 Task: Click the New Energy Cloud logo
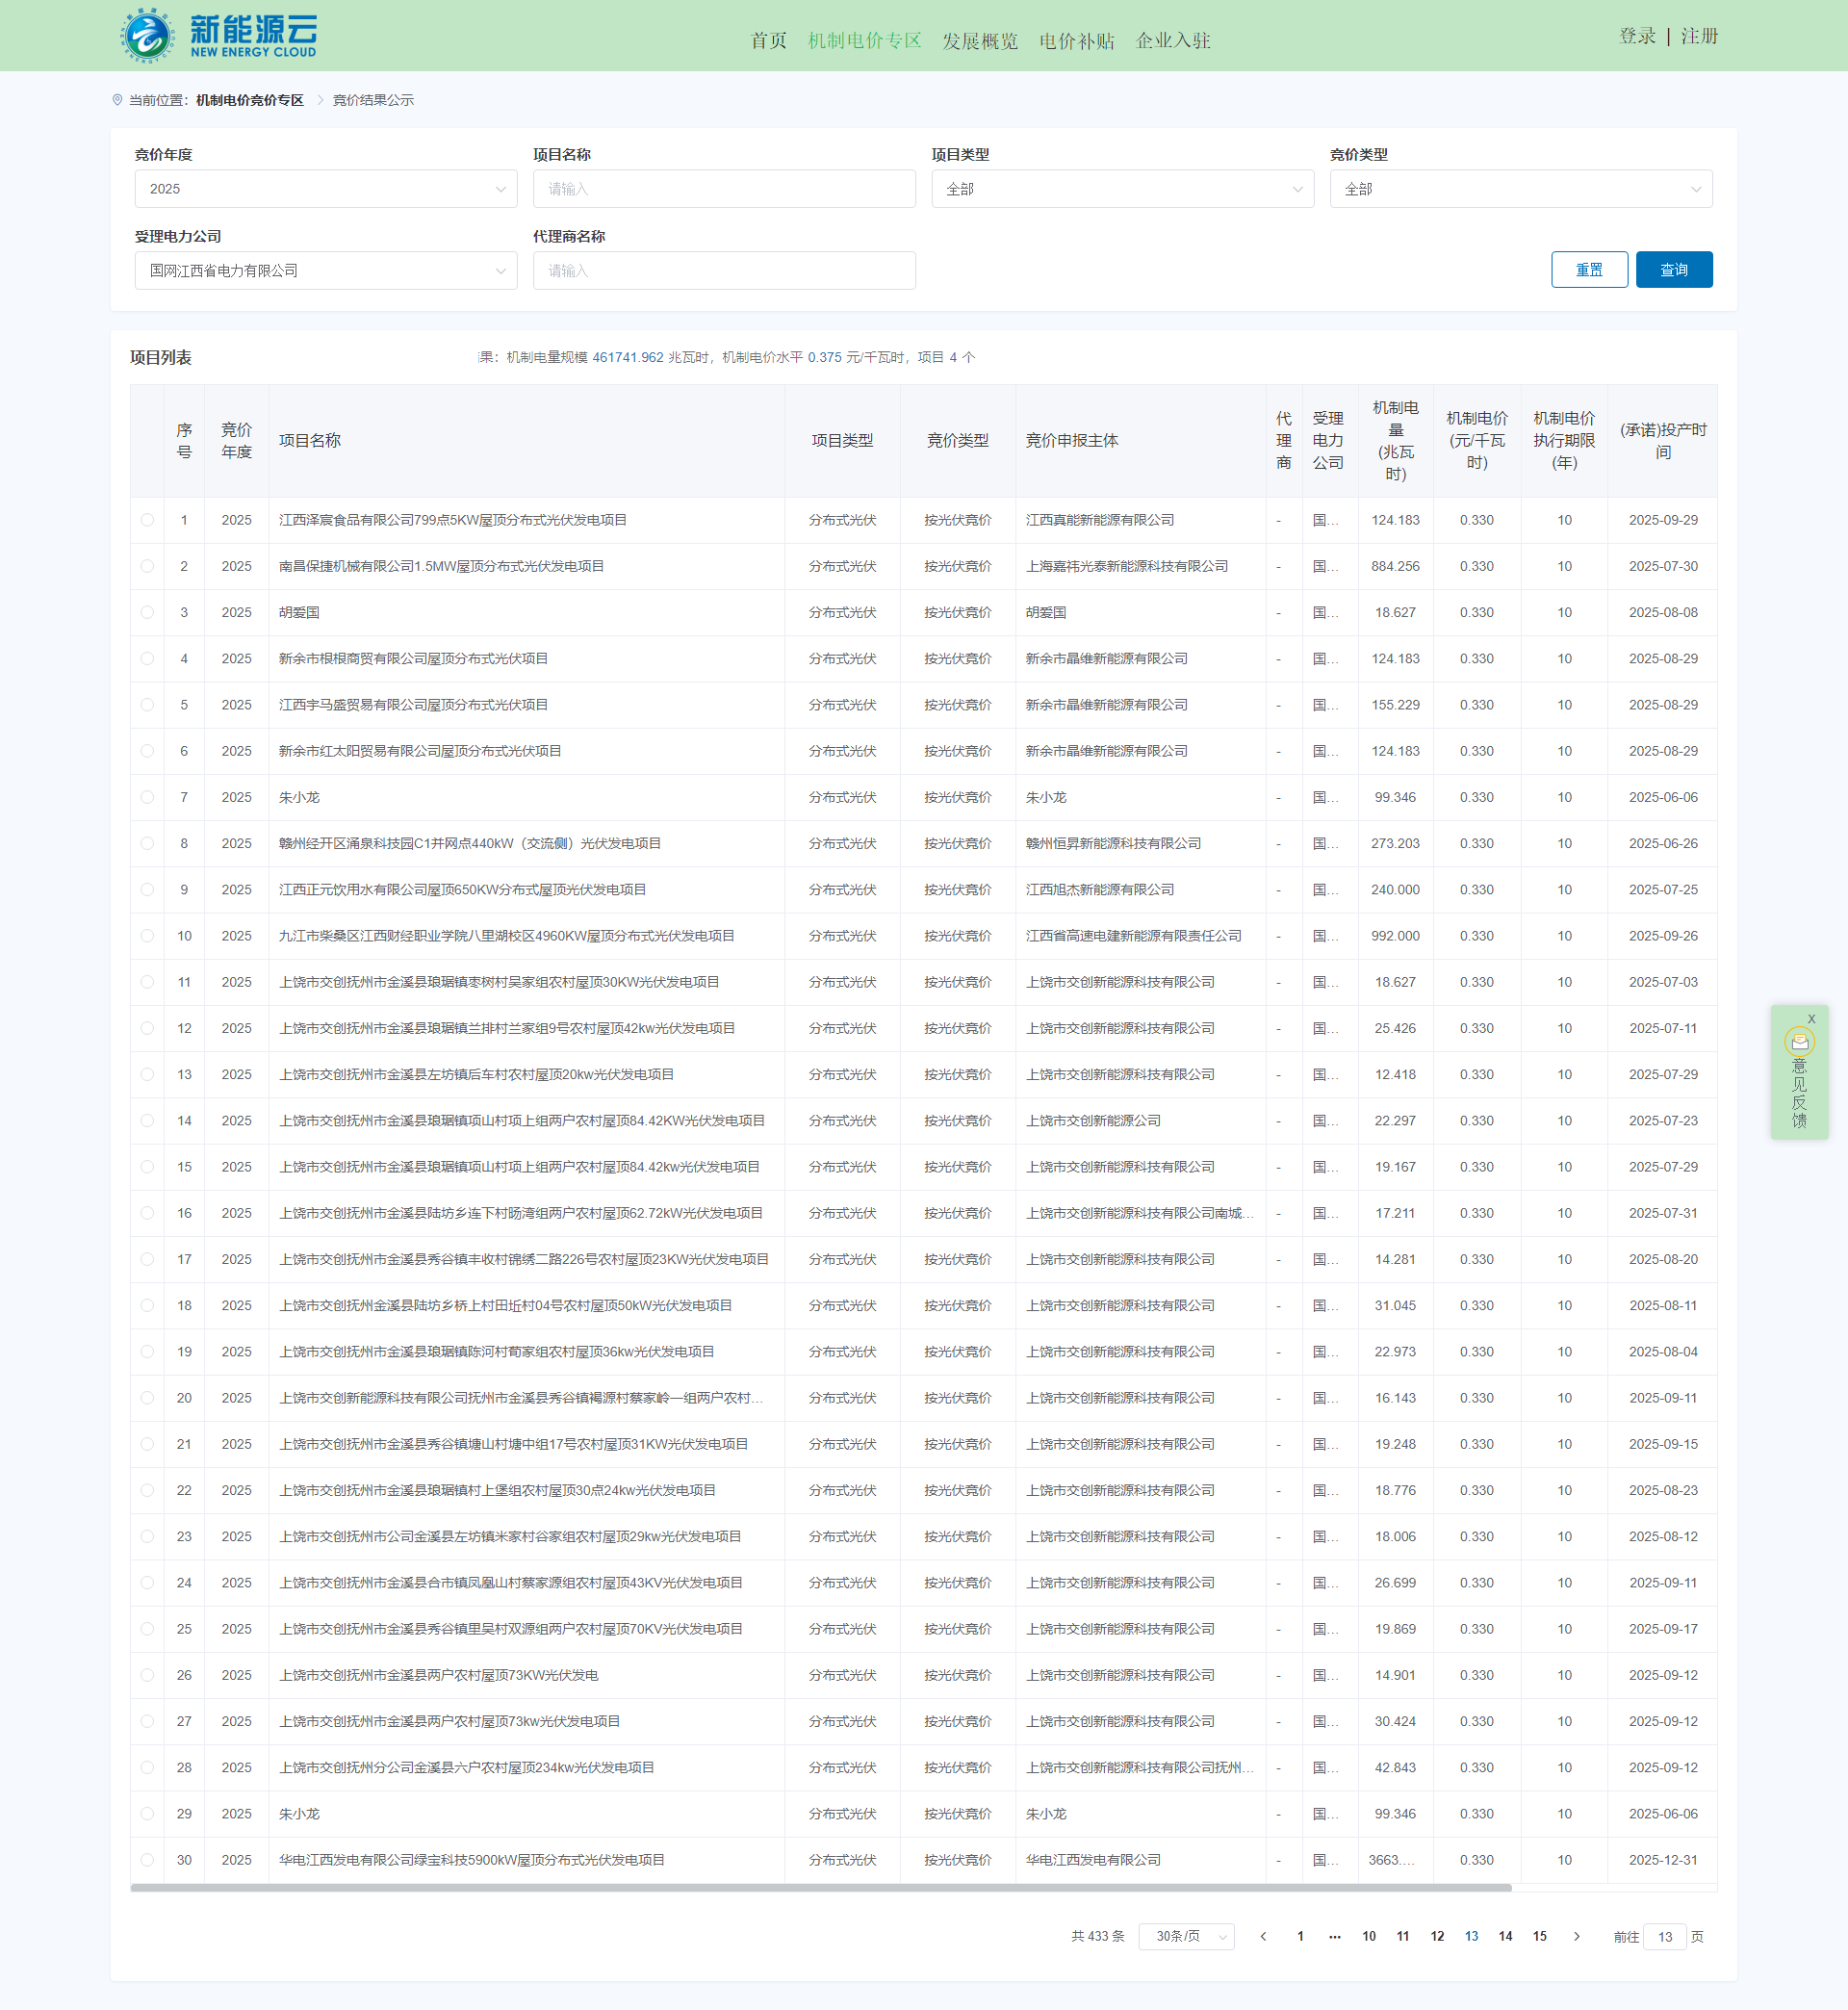click(x=219, y=36)
